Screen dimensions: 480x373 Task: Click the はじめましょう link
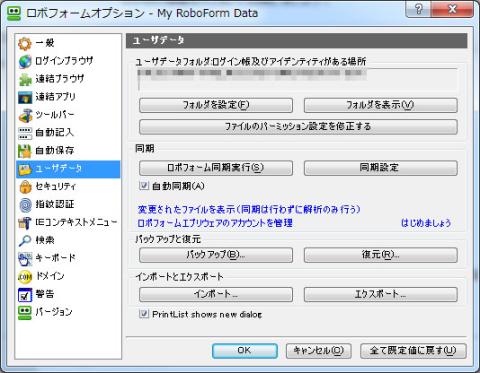[x=426, y=223]
